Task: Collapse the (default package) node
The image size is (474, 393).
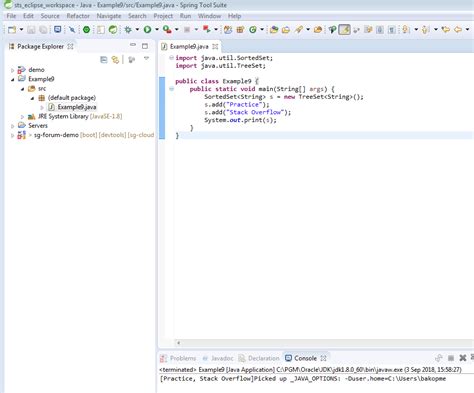Action: coord(32,98)
